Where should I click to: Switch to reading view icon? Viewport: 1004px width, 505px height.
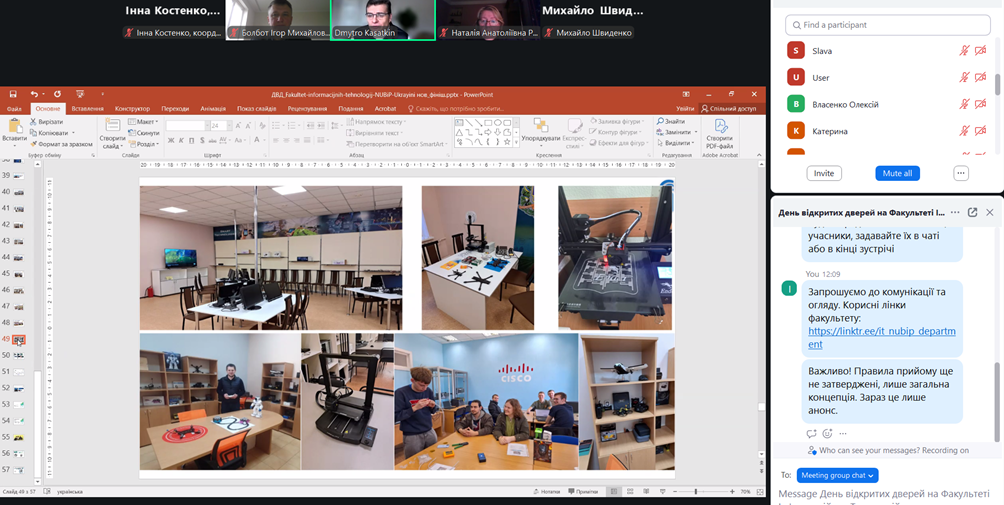point(644,492)
